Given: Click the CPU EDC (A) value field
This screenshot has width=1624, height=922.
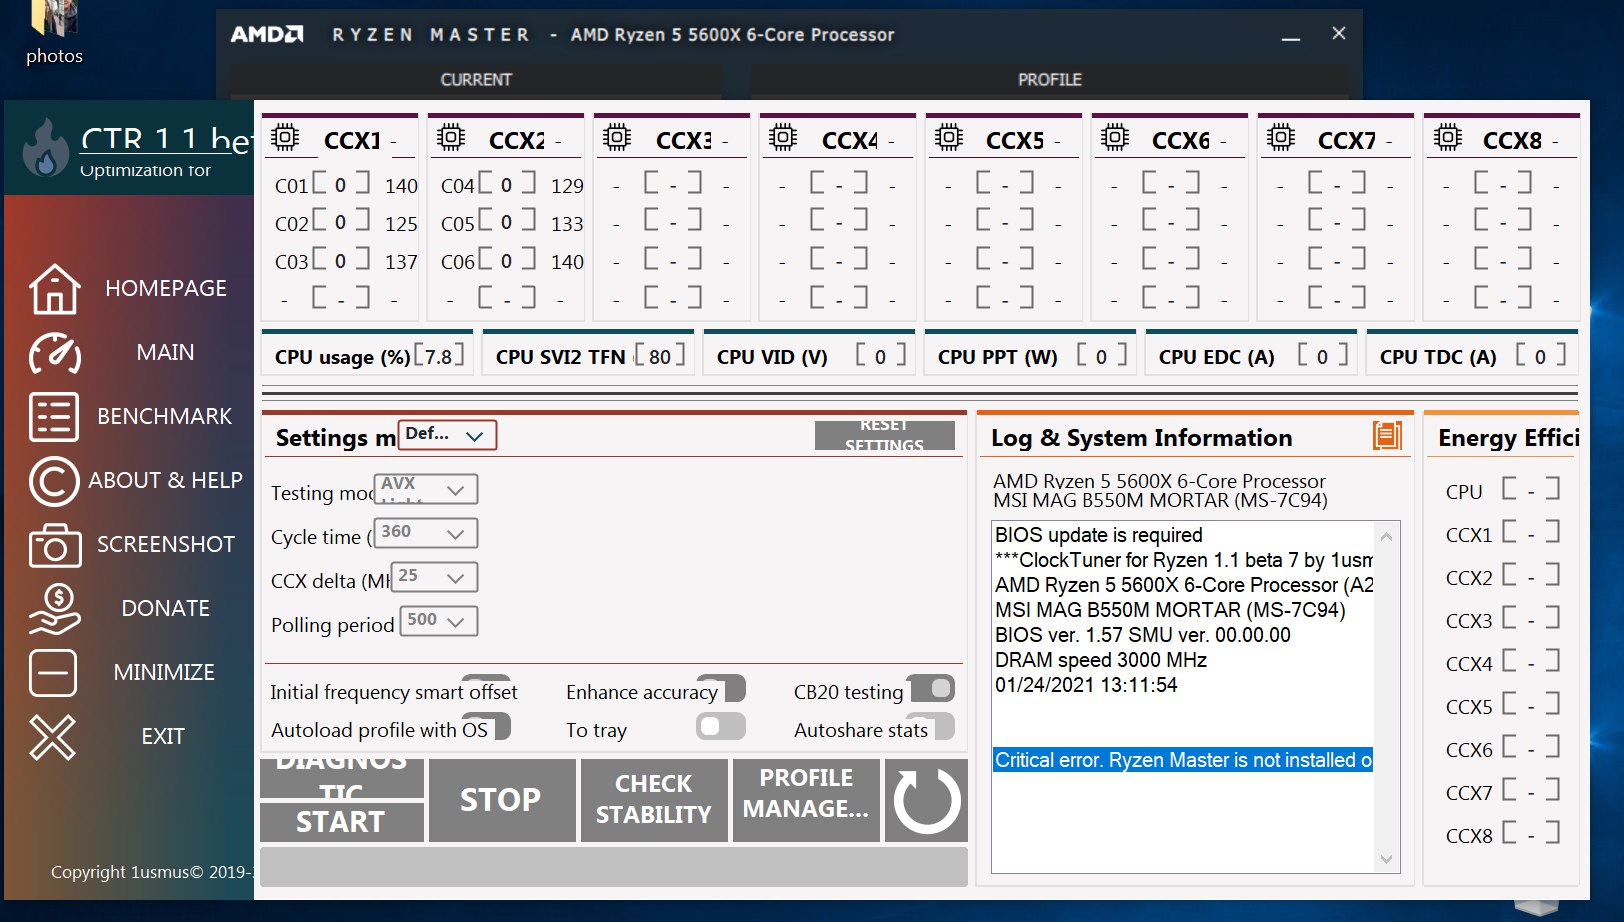Looking at the screenshot, I should 1322,356.
